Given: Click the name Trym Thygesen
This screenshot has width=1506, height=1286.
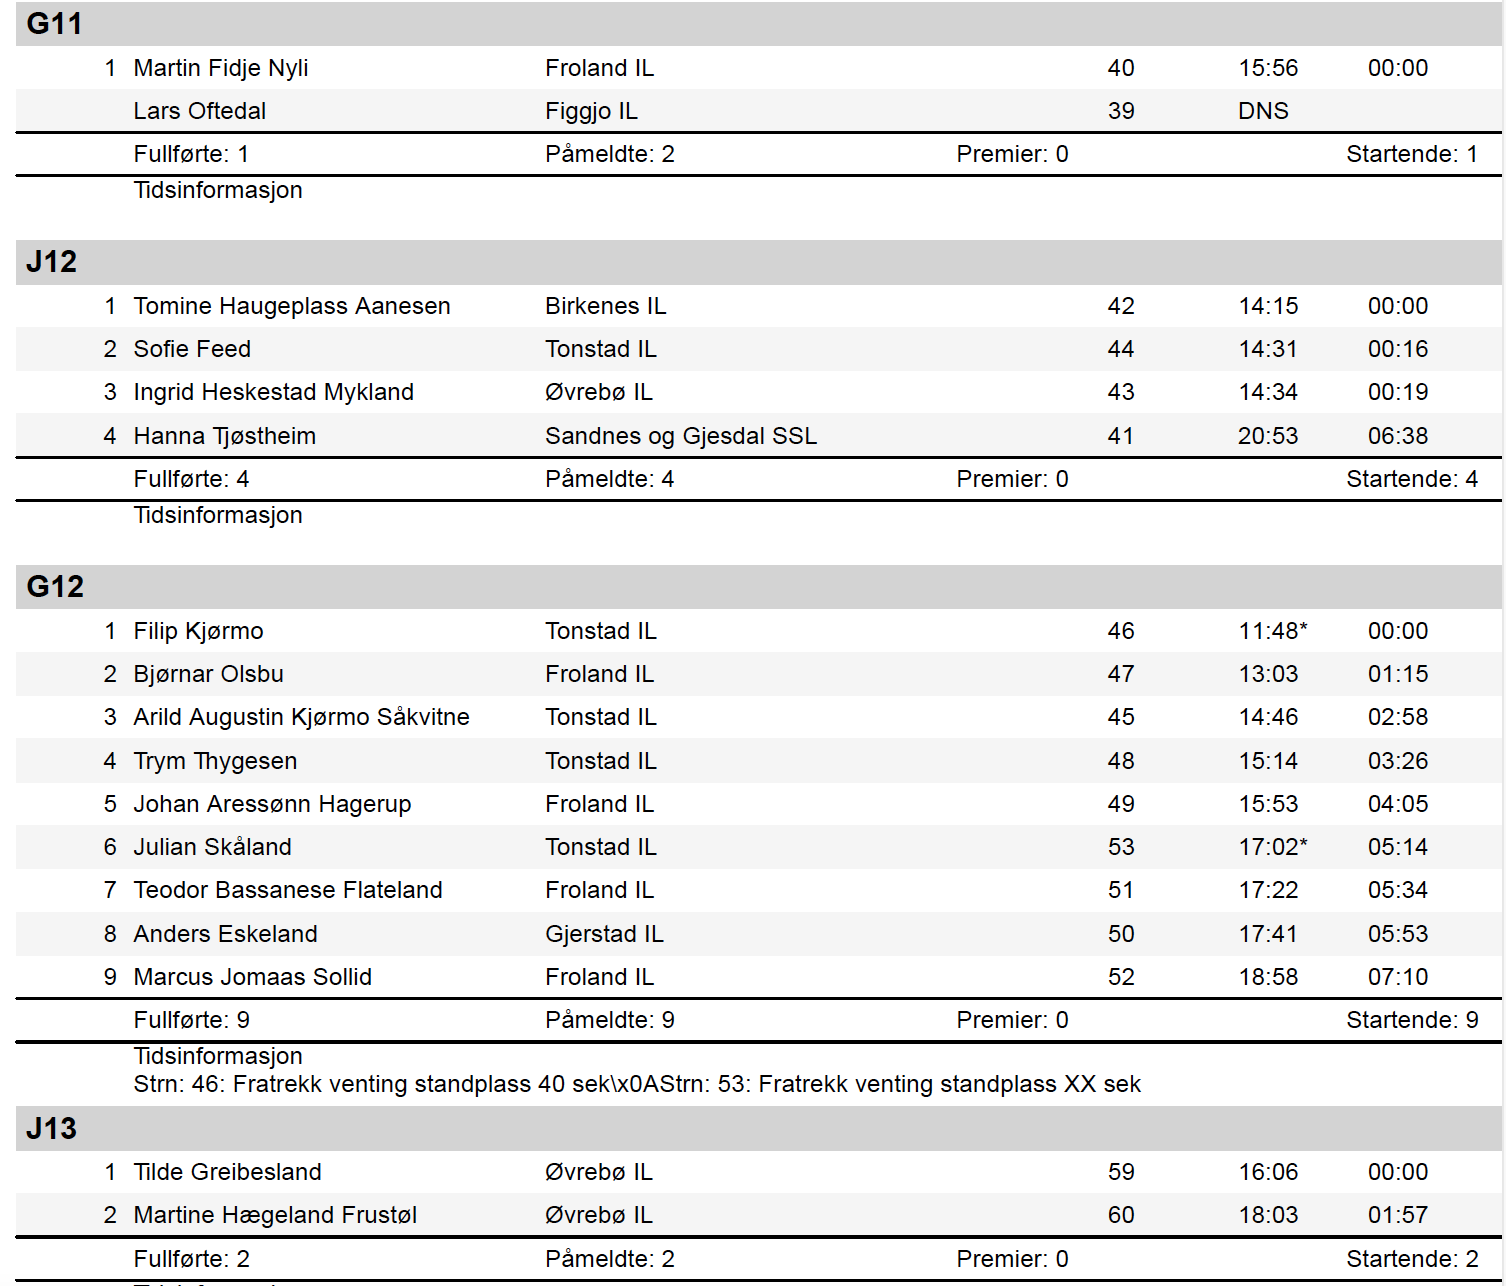Looking at the screenshot, I should pos(216,761).
